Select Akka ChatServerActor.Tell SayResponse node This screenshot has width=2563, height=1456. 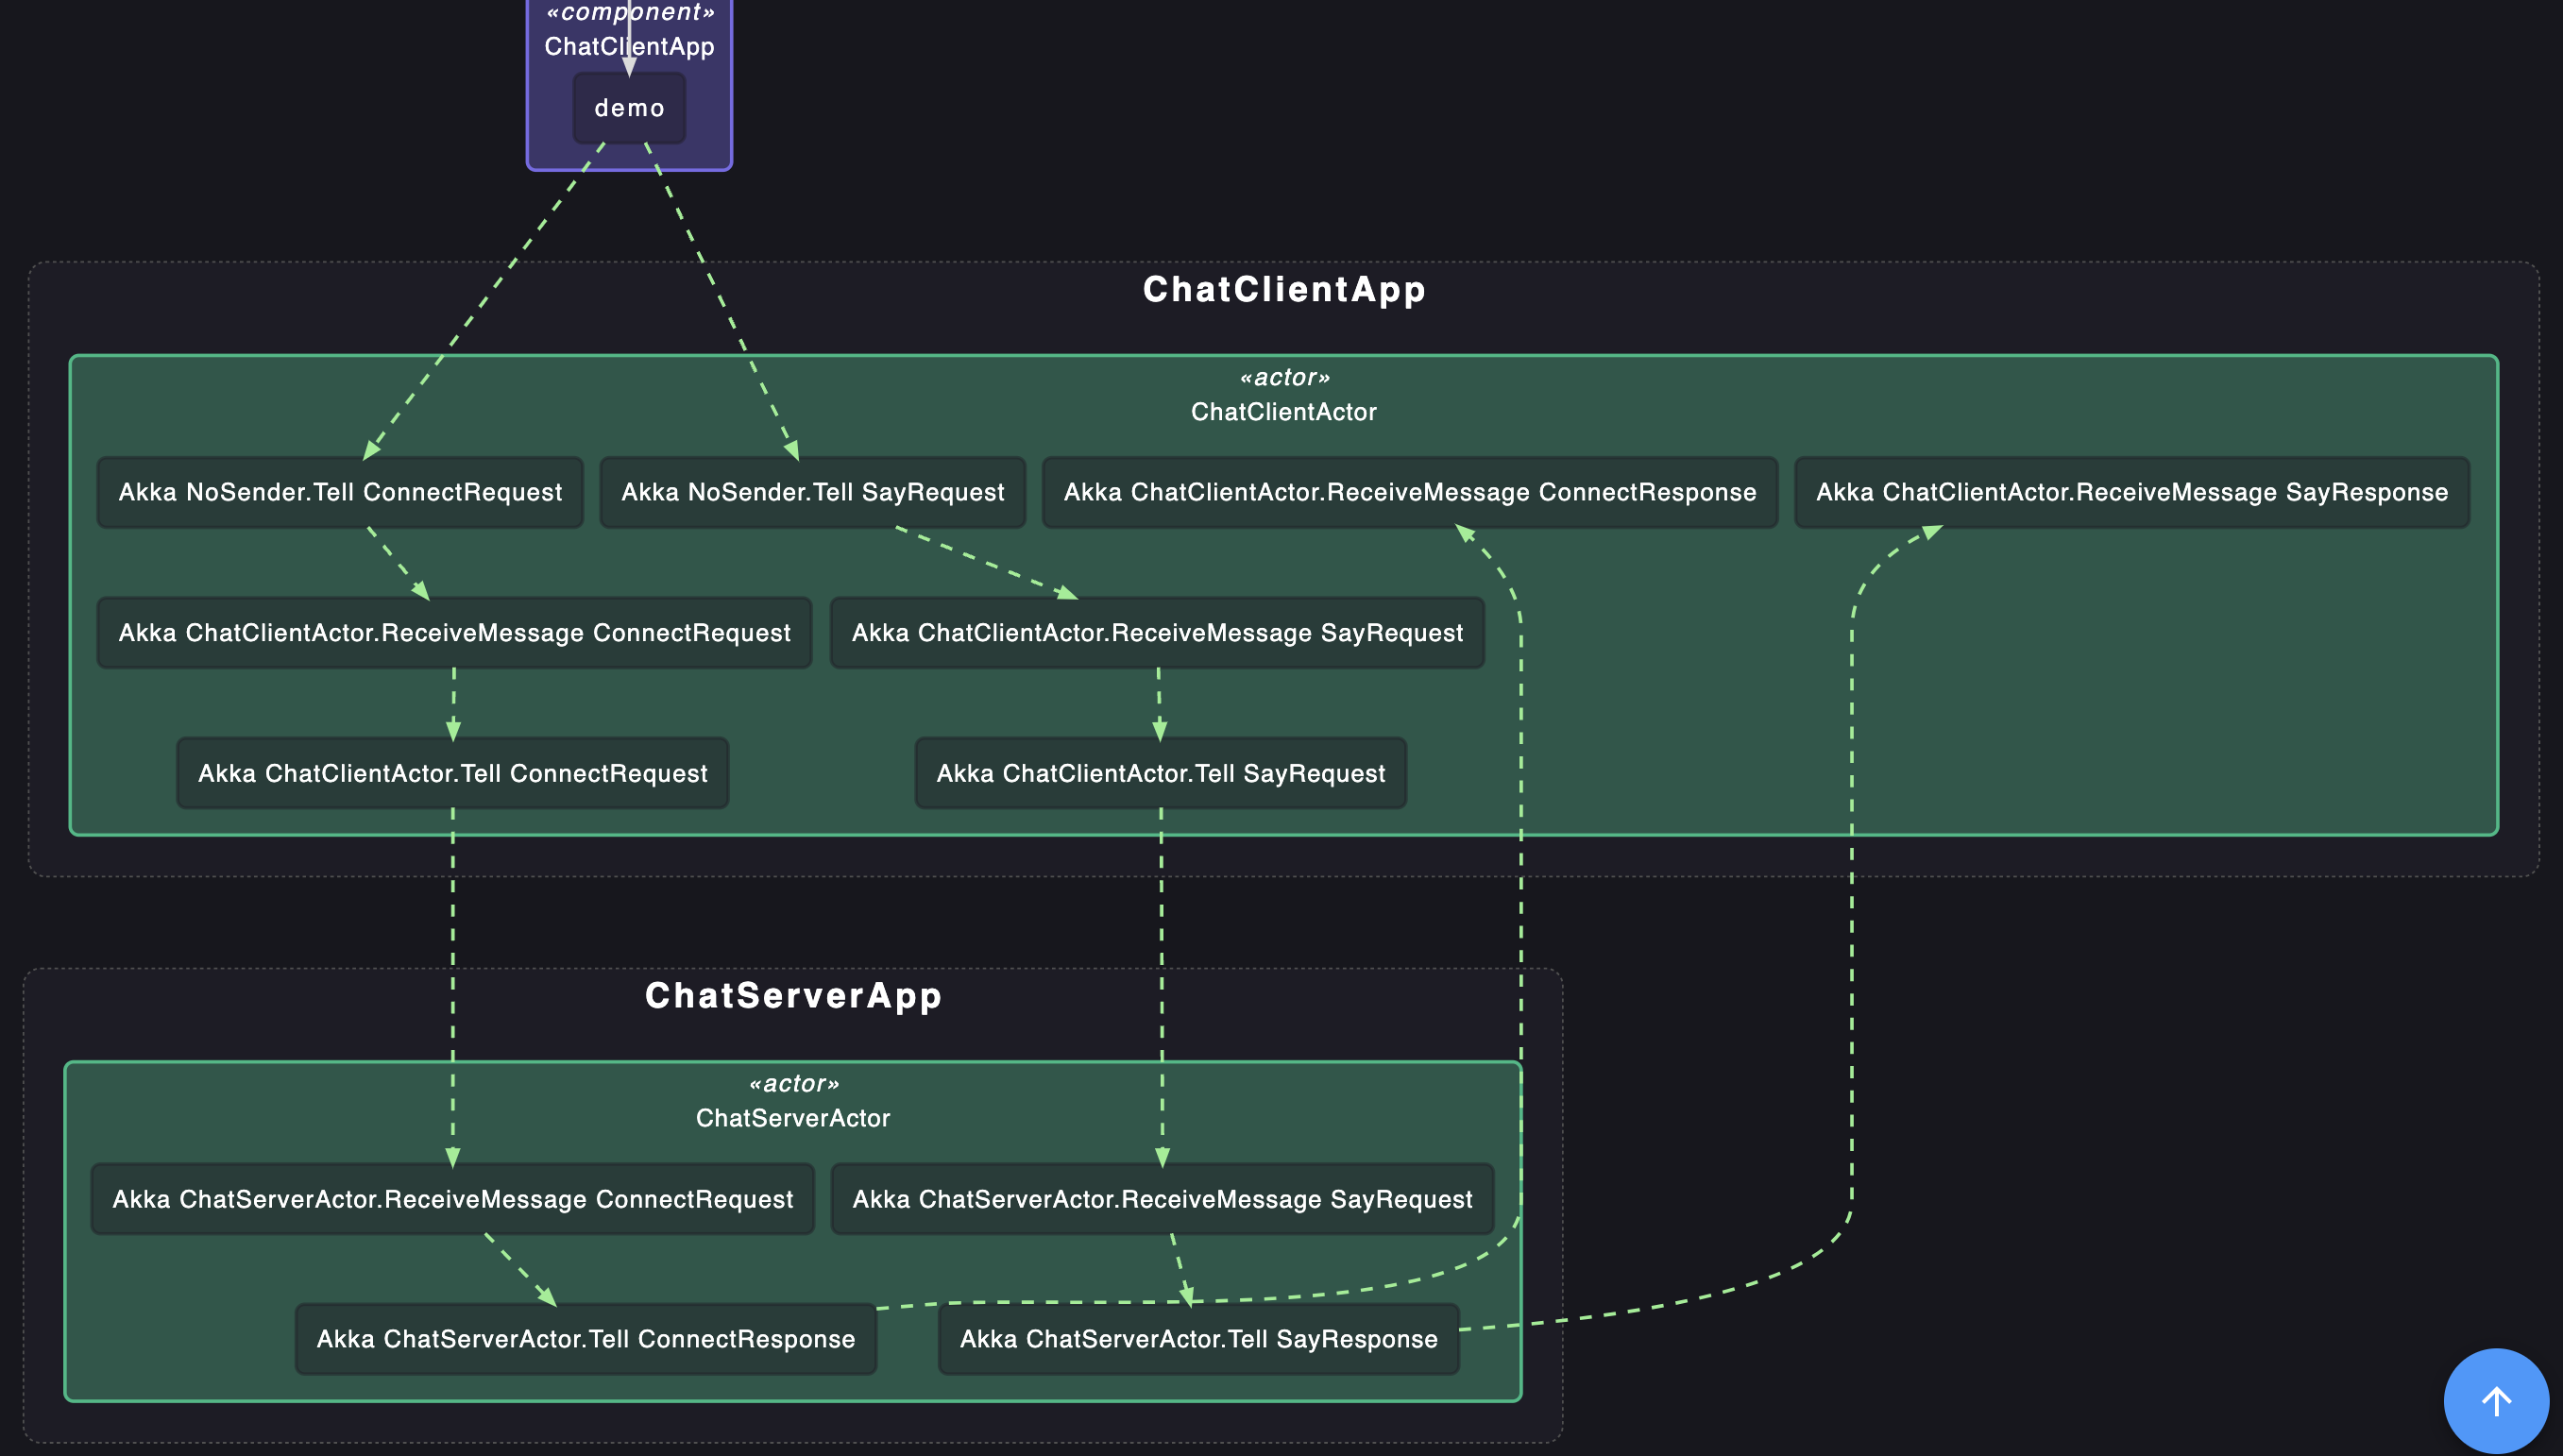(x=1198, y=1339)
